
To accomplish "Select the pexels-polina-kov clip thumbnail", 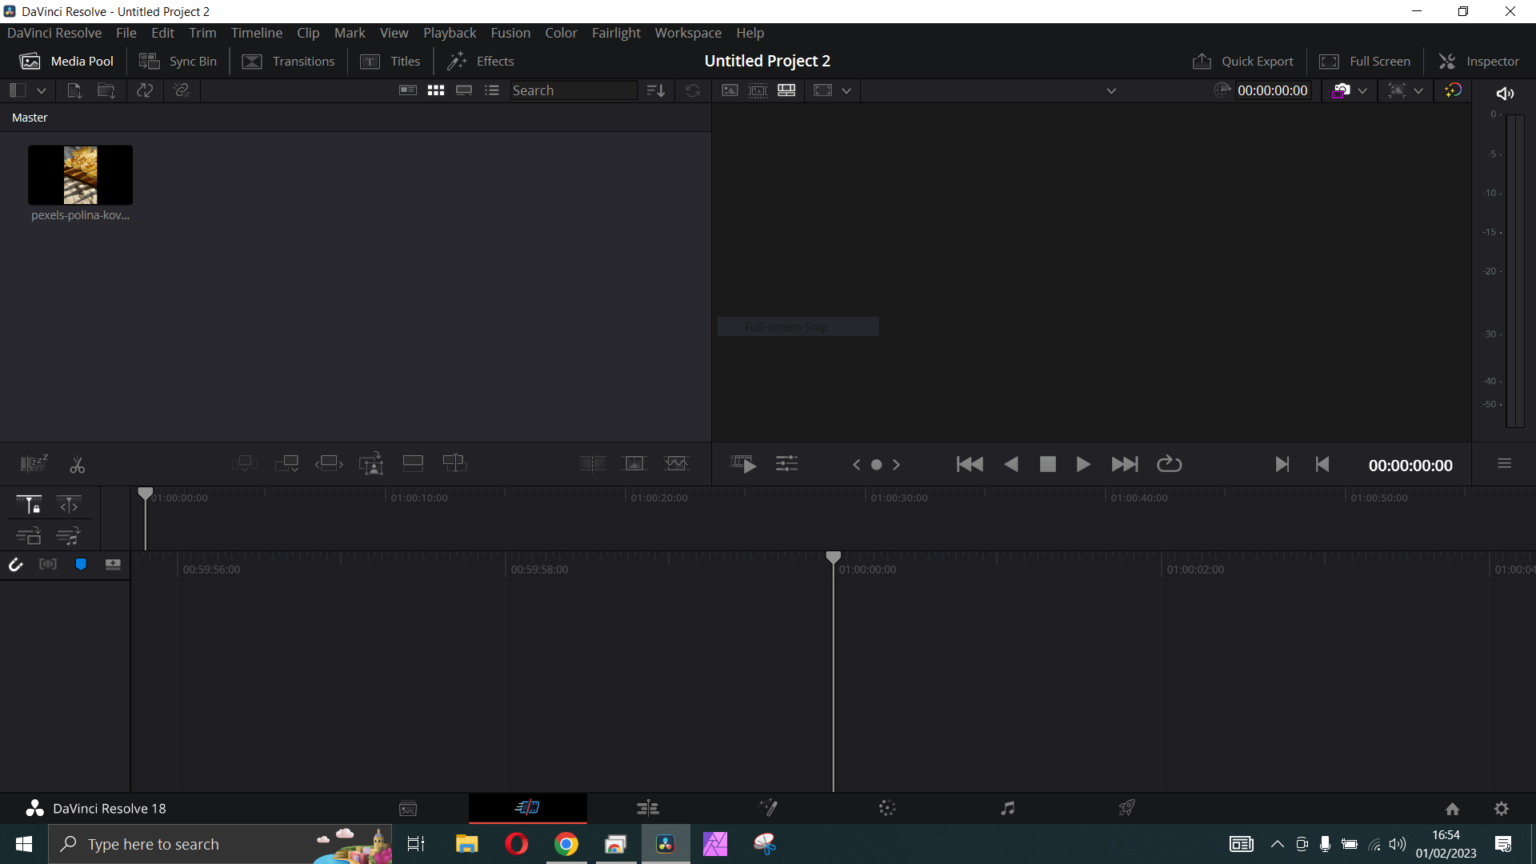I will tap(80, 175).
